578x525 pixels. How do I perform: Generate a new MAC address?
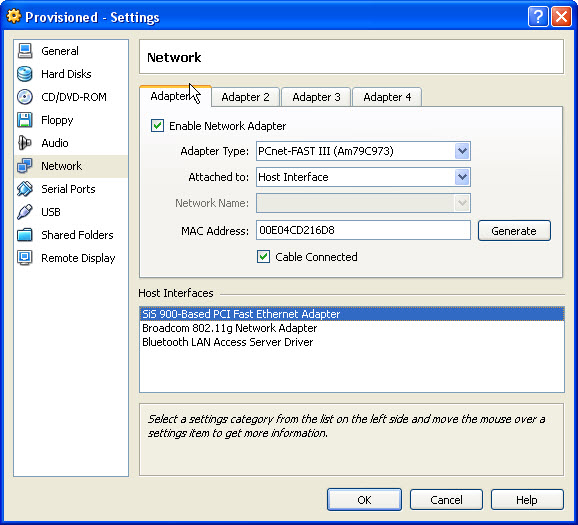(514, 231)
